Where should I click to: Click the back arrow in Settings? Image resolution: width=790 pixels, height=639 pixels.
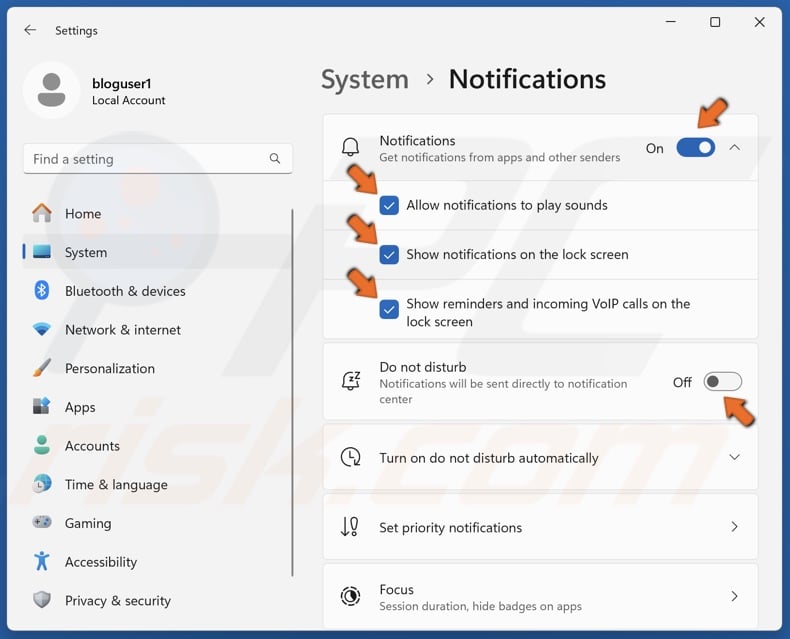[x=30, y=30]
